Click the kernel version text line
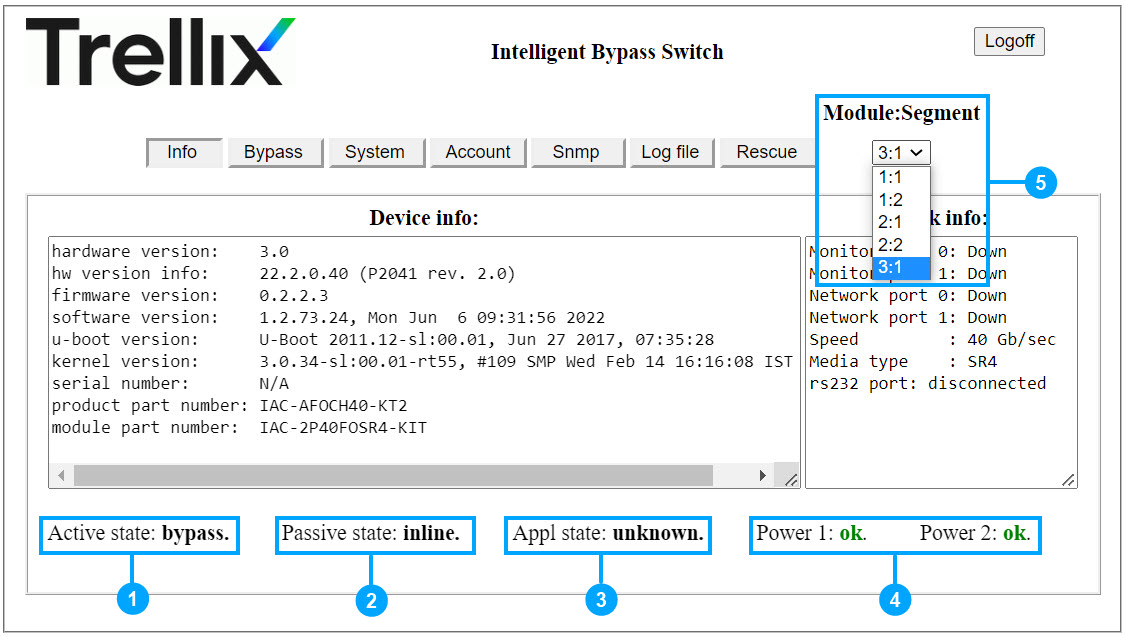 422,361
